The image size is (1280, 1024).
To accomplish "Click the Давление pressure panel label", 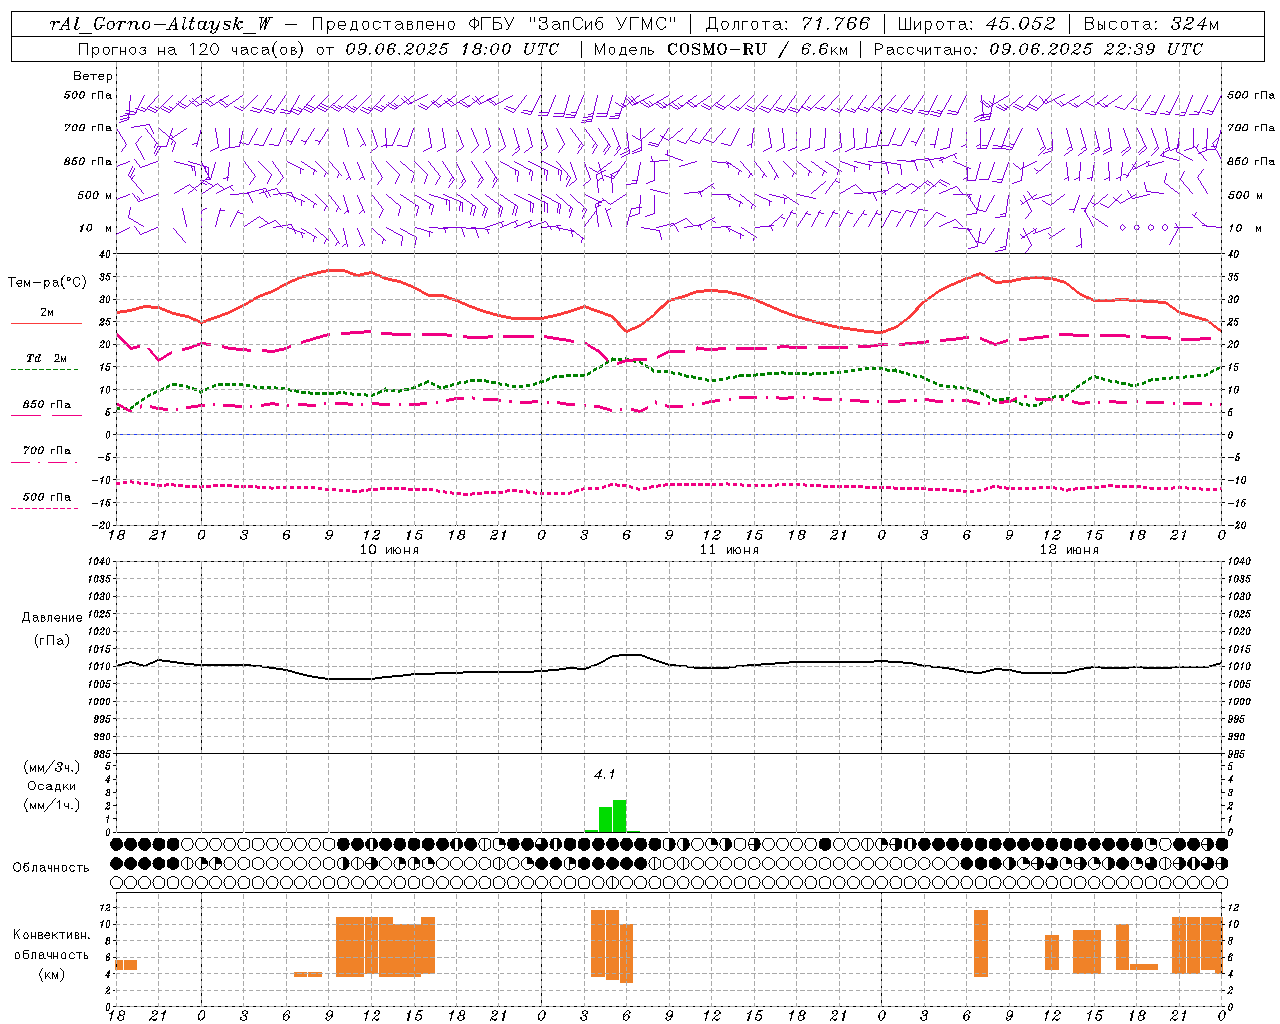I will (x=52, y=618).
